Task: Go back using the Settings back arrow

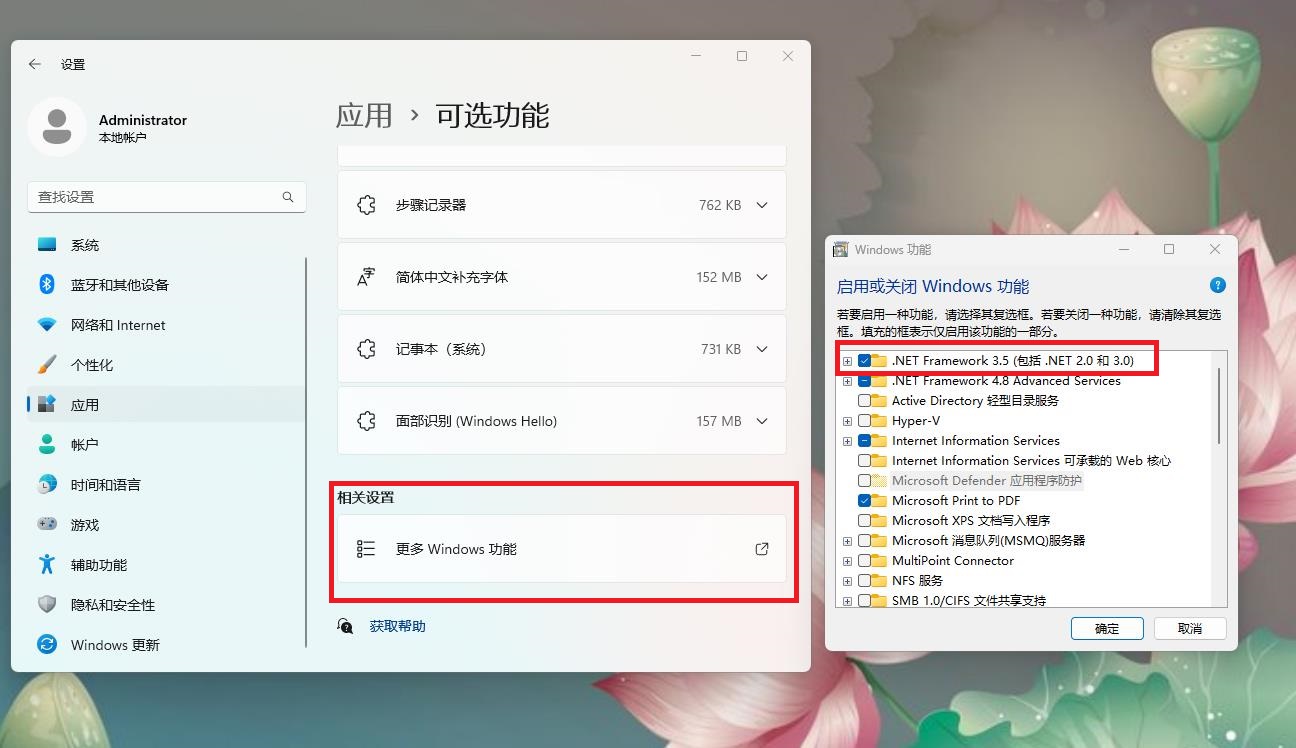Action: [x=35, y=64]
